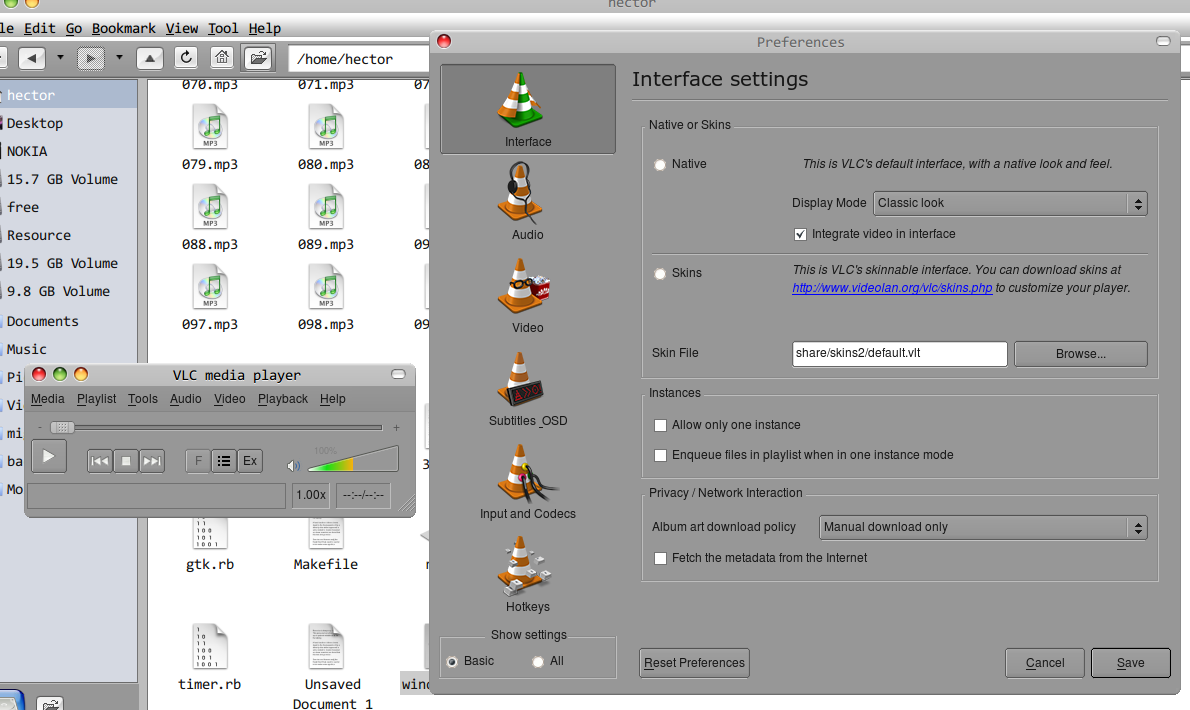This screenshot has width=1190, height=710.
Task: Open file manager Bookmark menu
Action: pyautogui.click(x=124, y=28)
